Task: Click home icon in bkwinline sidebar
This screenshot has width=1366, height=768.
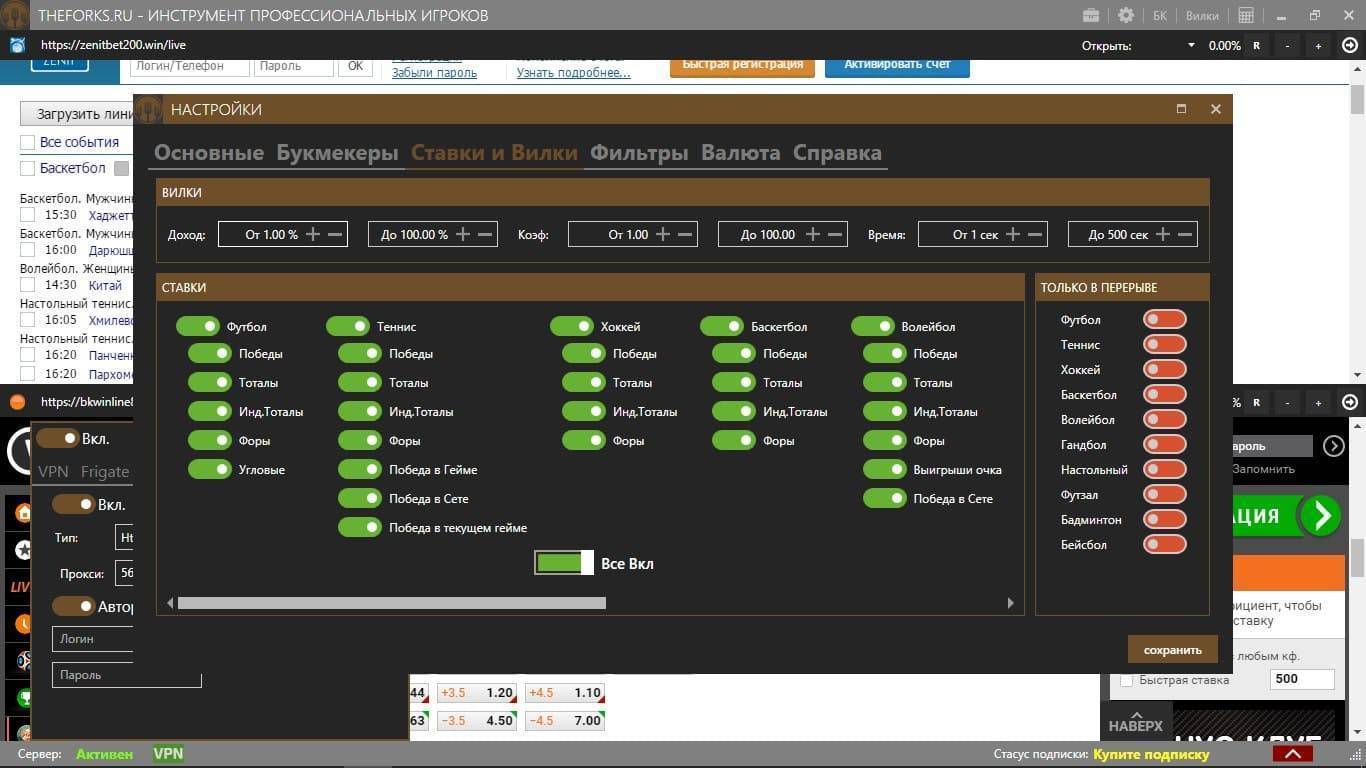Action: coord(22,513)
